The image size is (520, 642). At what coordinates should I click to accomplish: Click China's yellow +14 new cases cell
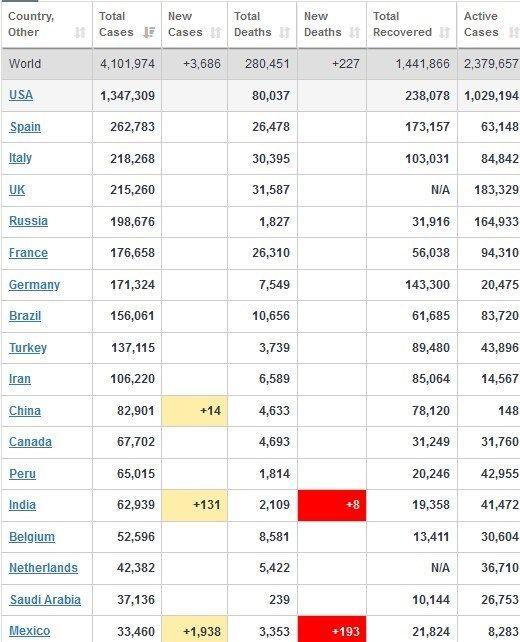coord(195,411)
